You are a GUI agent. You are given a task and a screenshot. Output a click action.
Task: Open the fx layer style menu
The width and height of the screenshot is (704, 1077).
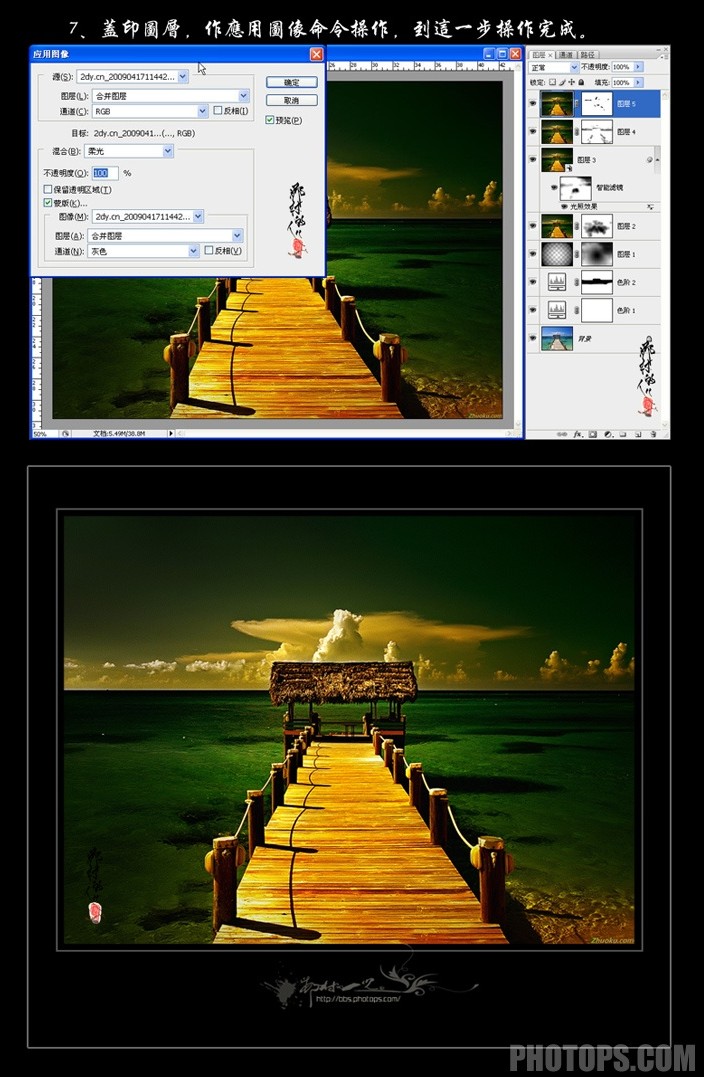(578, 435)
